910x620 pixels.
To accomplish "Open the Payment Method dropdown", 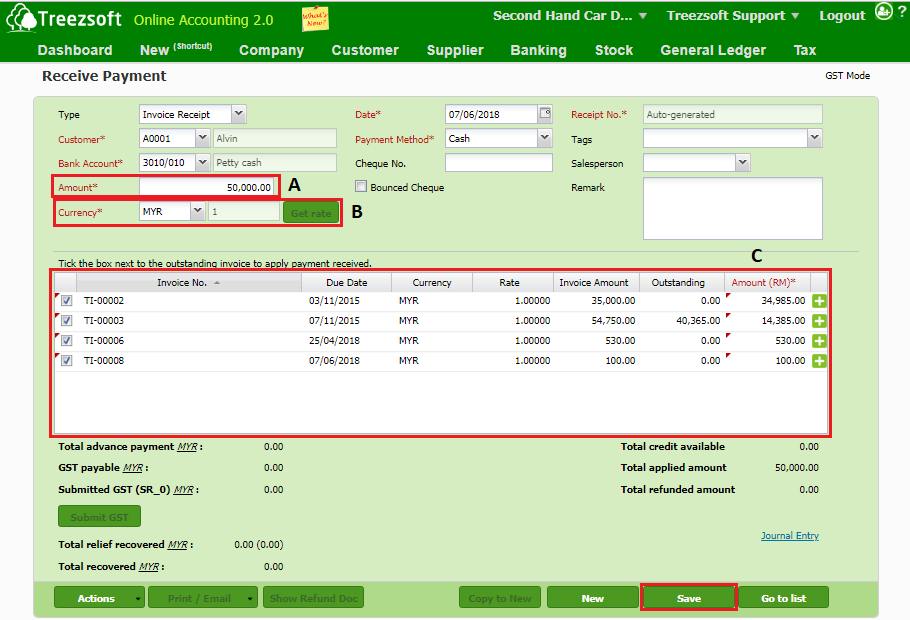I will tap(544, 138).
